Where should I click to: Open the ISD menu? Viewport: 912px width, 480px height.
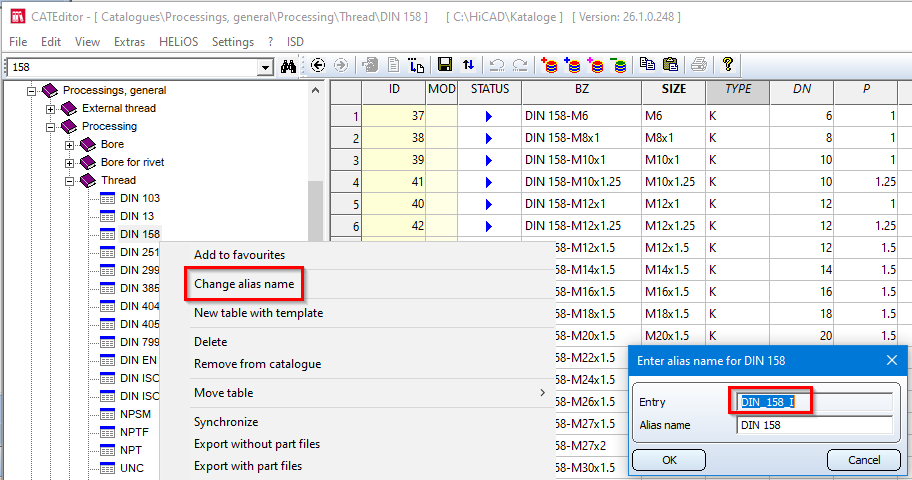pos(295,42)
